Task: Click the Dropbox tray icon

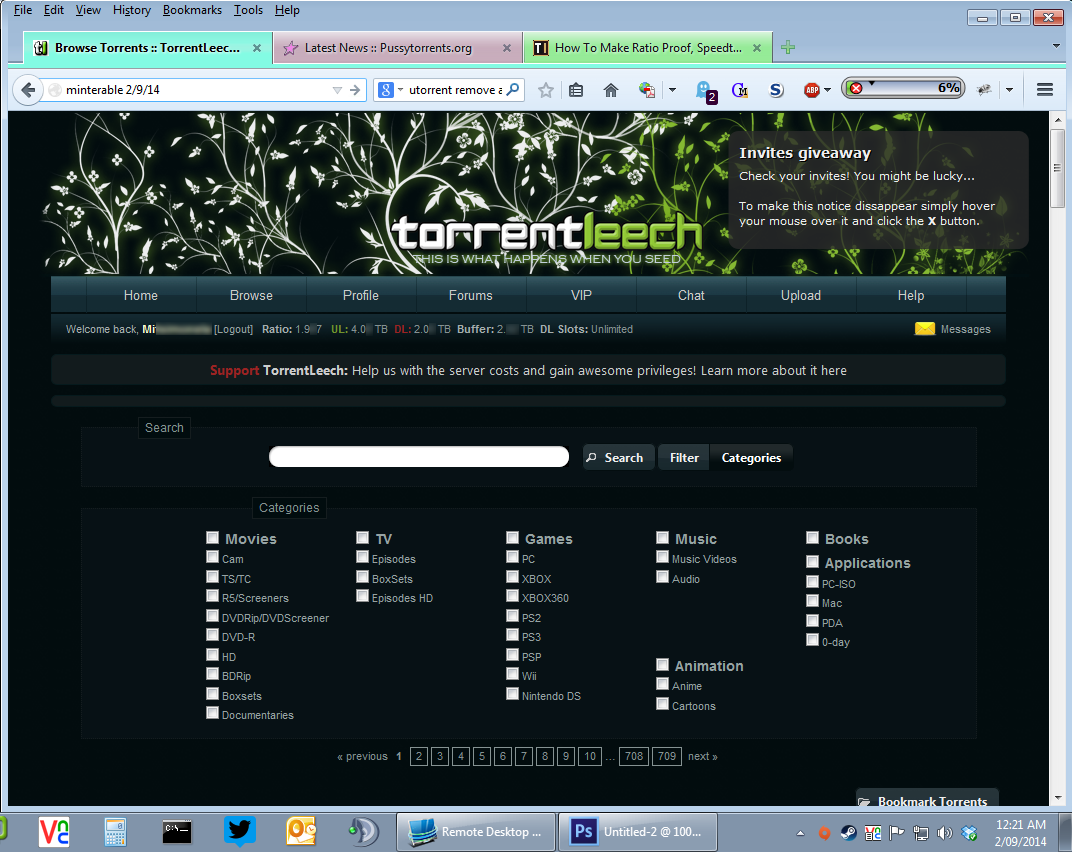Action: [x=969, y=833]
